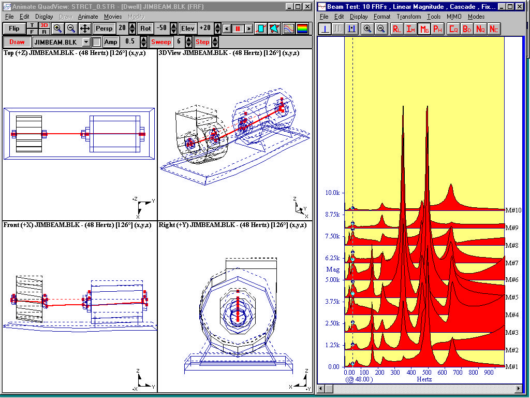This screenshot has width=530, height=398.
Task: Click the Elev button
Action: [188, 29]
